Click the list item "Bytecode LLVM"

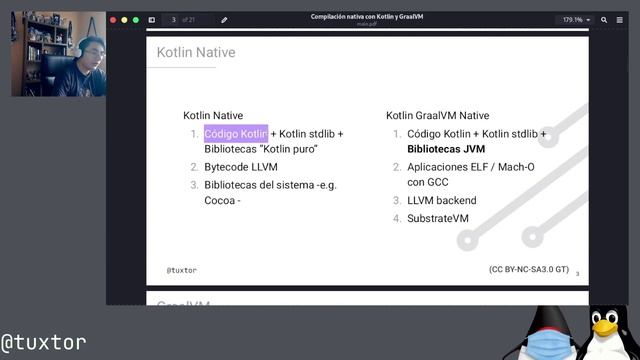click(241, 167)
